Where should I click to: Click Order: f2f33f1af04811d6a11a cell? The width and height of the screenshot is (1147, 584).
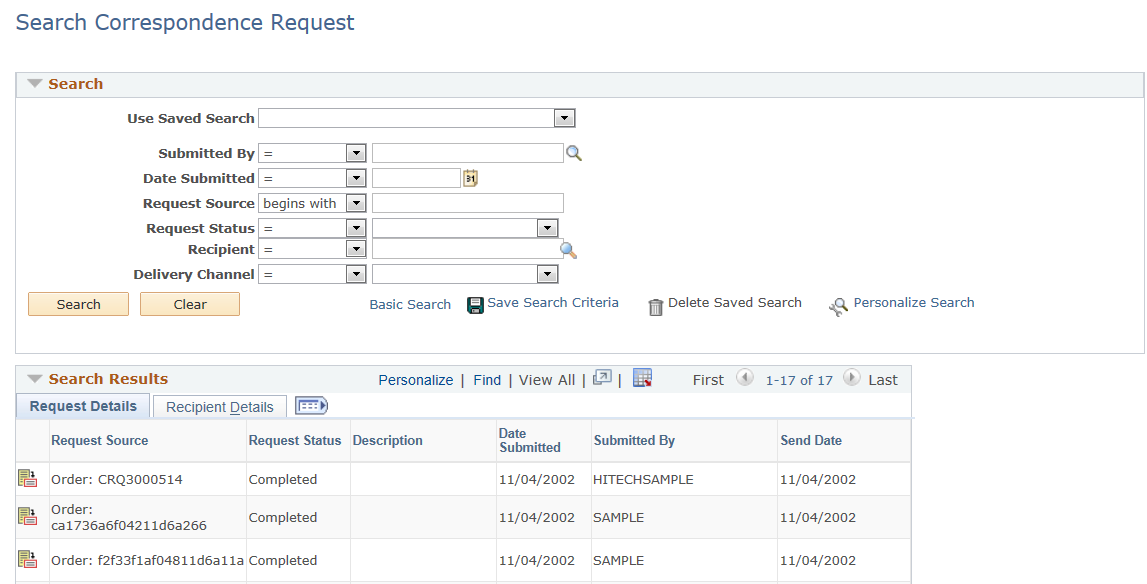click(x=148, y=561)
